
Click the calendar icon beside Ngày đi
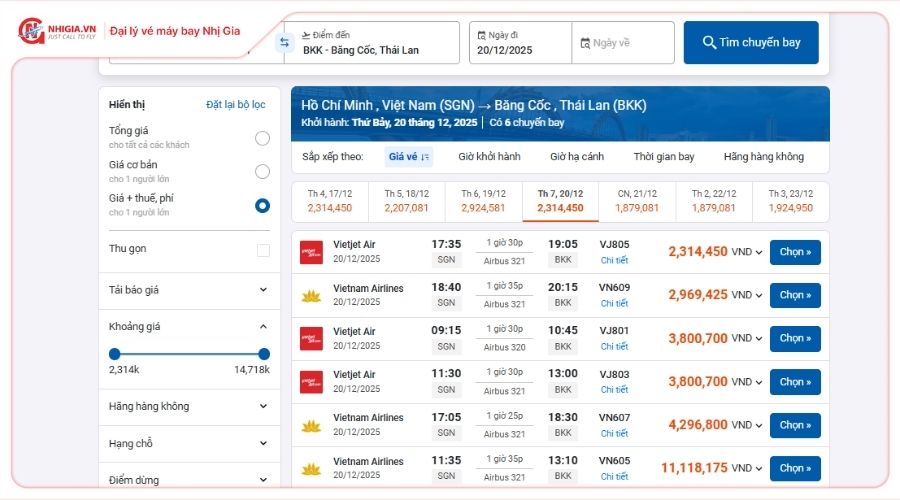482,35
